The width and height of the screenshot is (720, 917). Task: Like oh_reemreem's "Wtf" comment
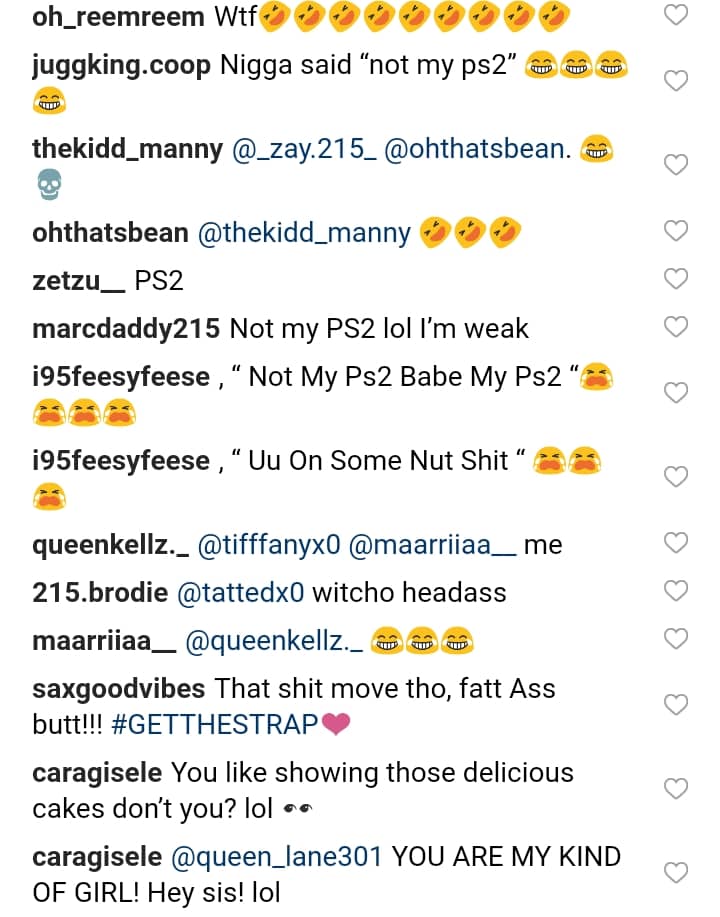(x=677, y=15)
